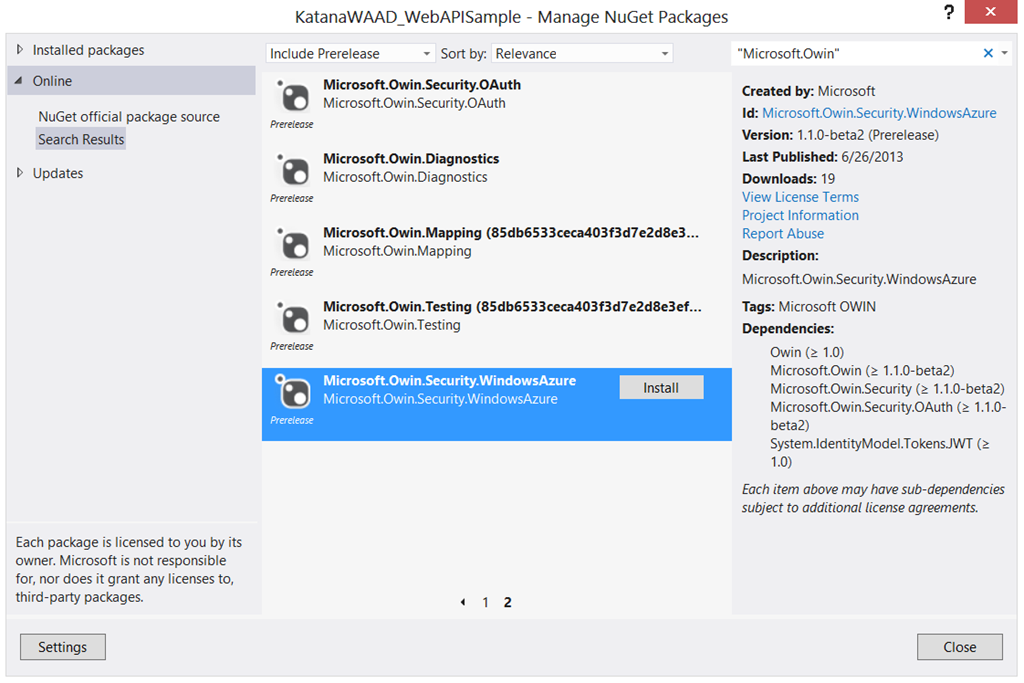Open the Sort by Relevance dropdown

tap(582, 54)
